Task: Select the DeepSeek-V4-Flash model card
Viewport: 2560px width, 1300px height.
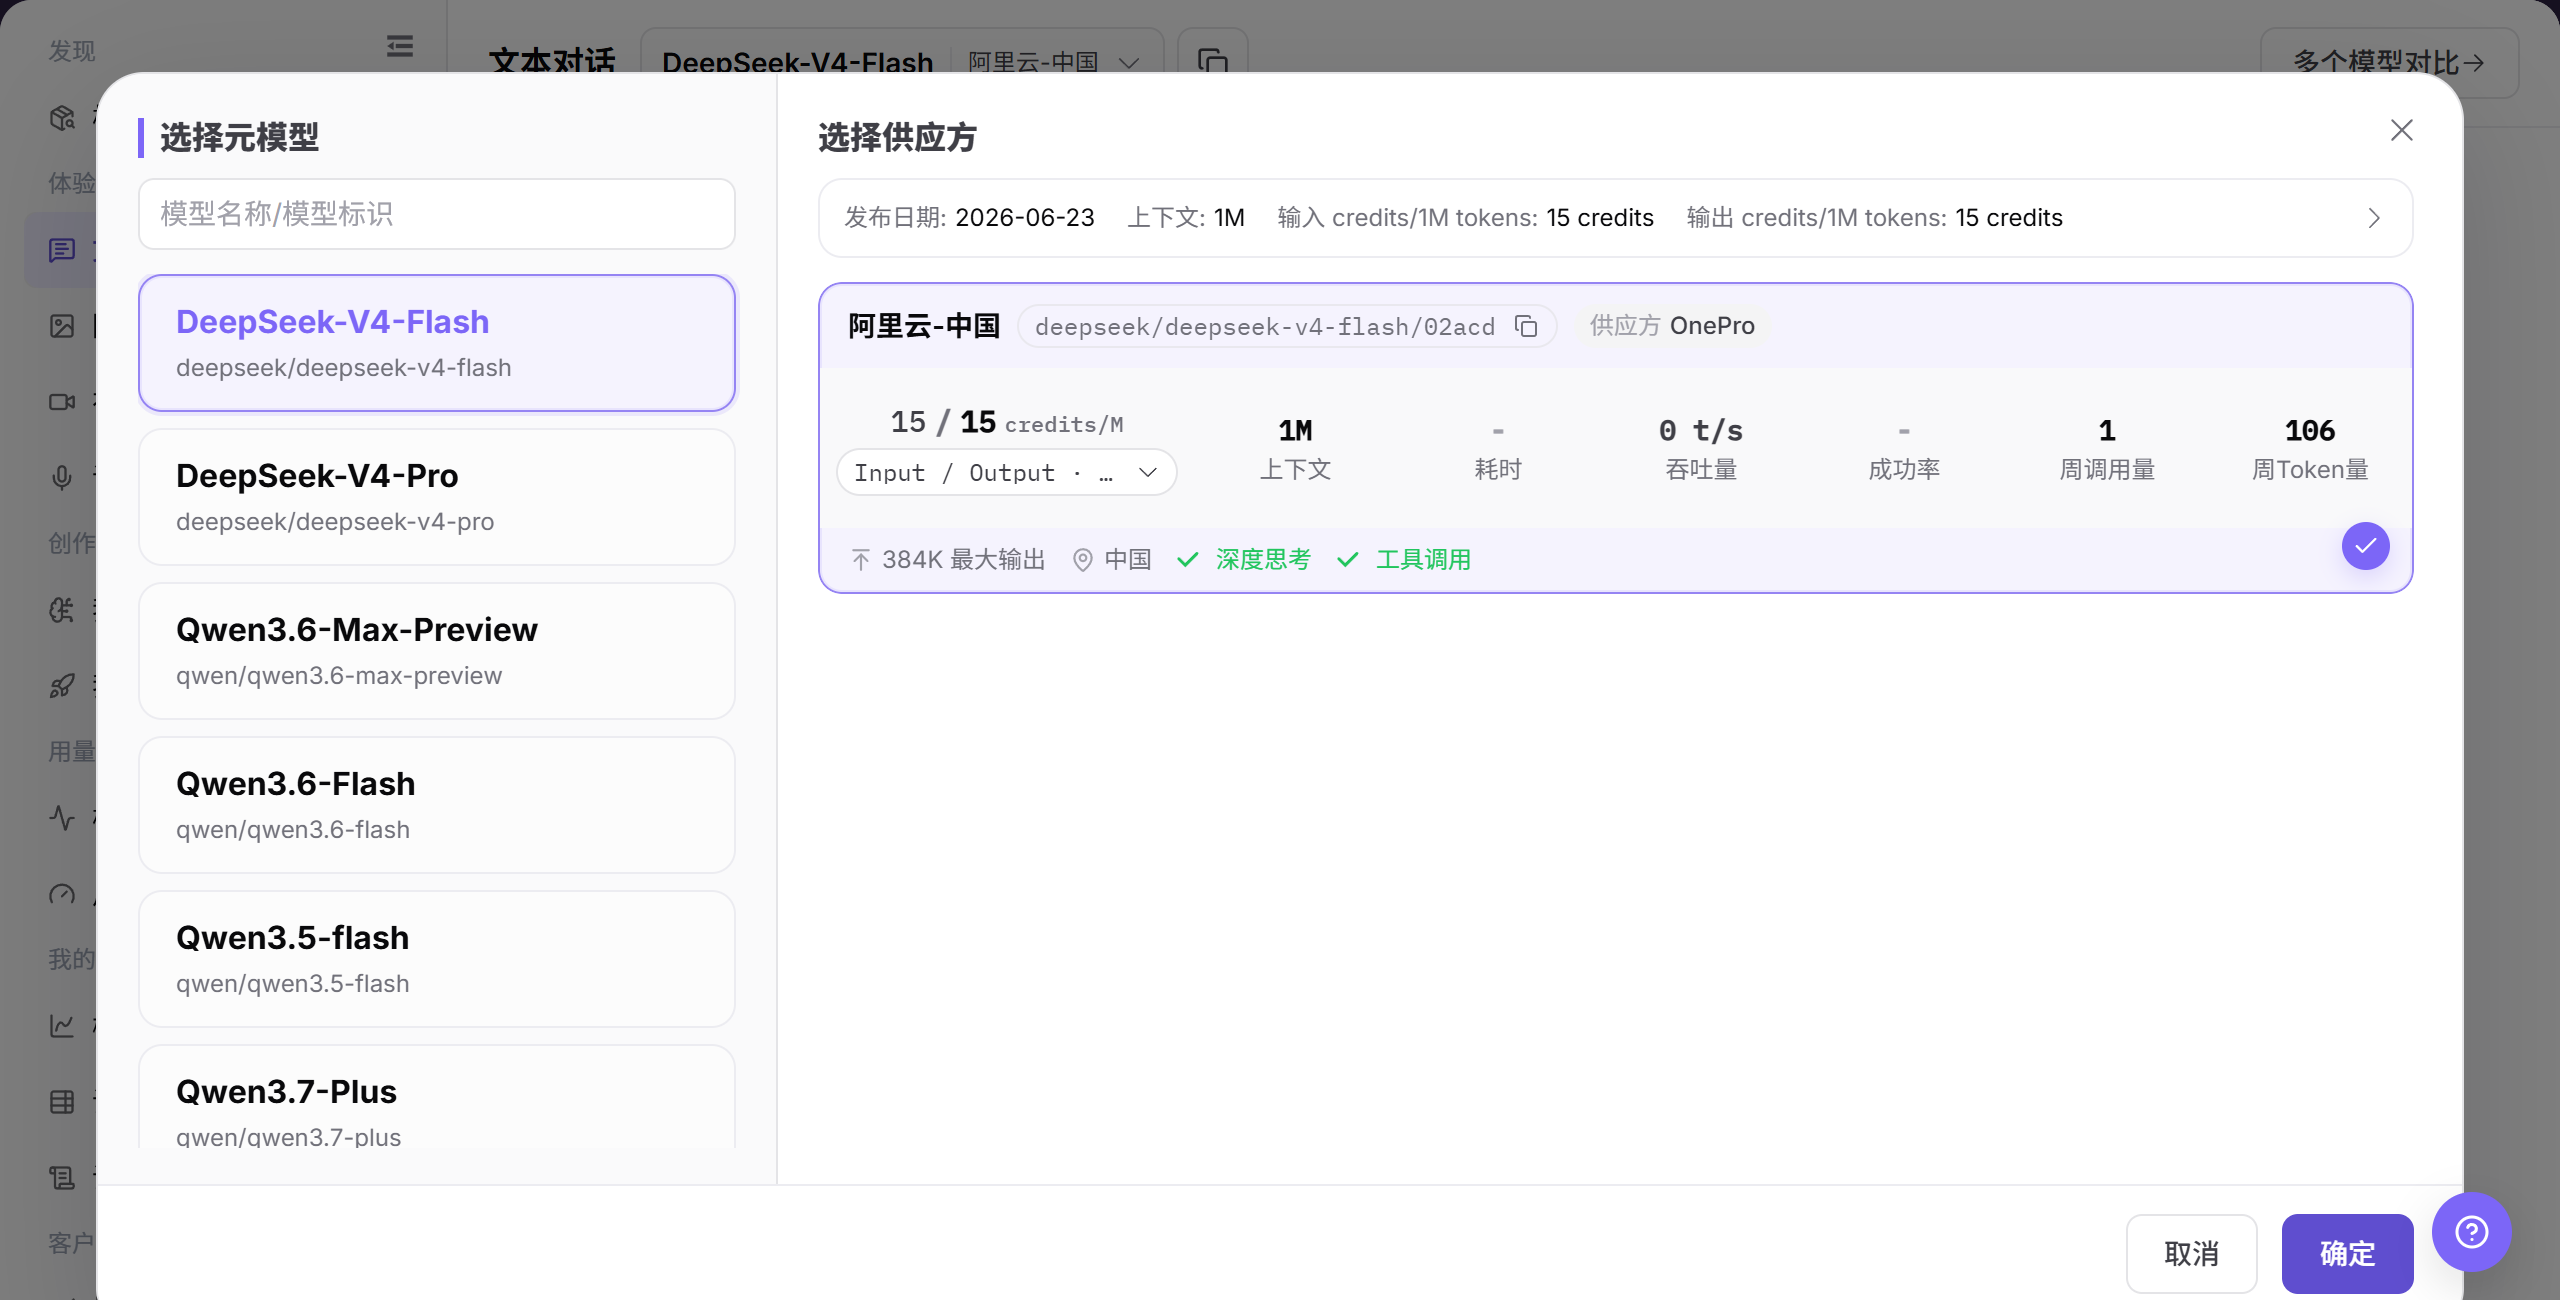Action: pos(437,343)
